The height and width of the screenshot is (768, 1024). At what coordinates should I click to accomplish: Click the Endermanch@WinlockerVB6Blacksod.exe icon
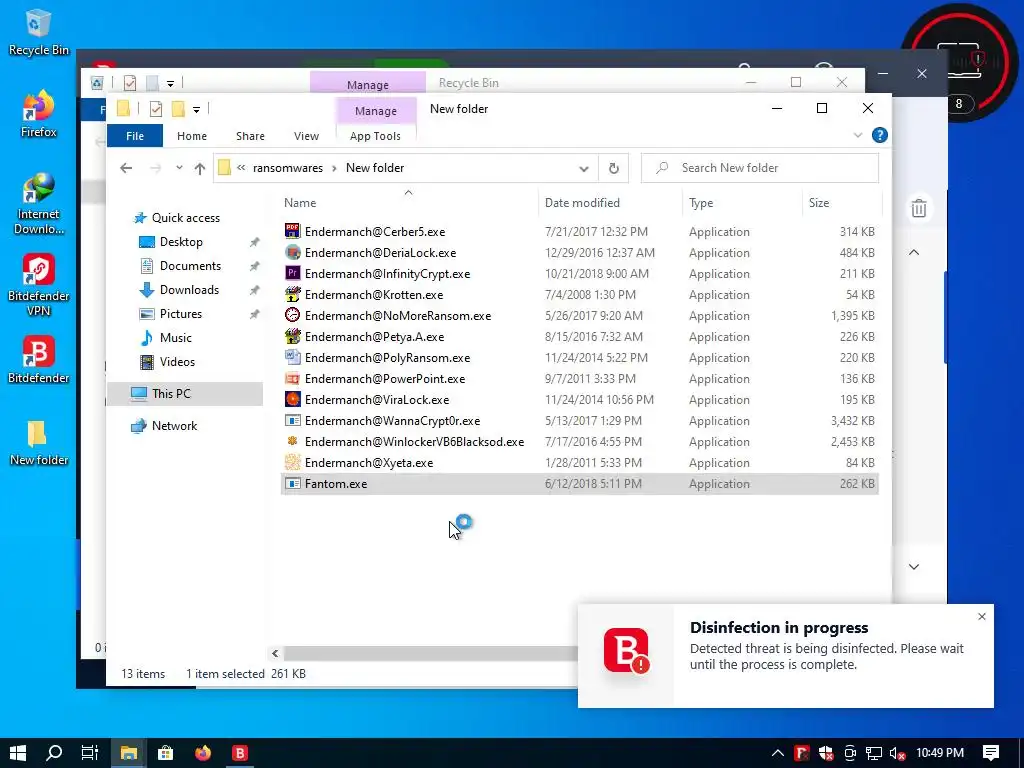293,441
